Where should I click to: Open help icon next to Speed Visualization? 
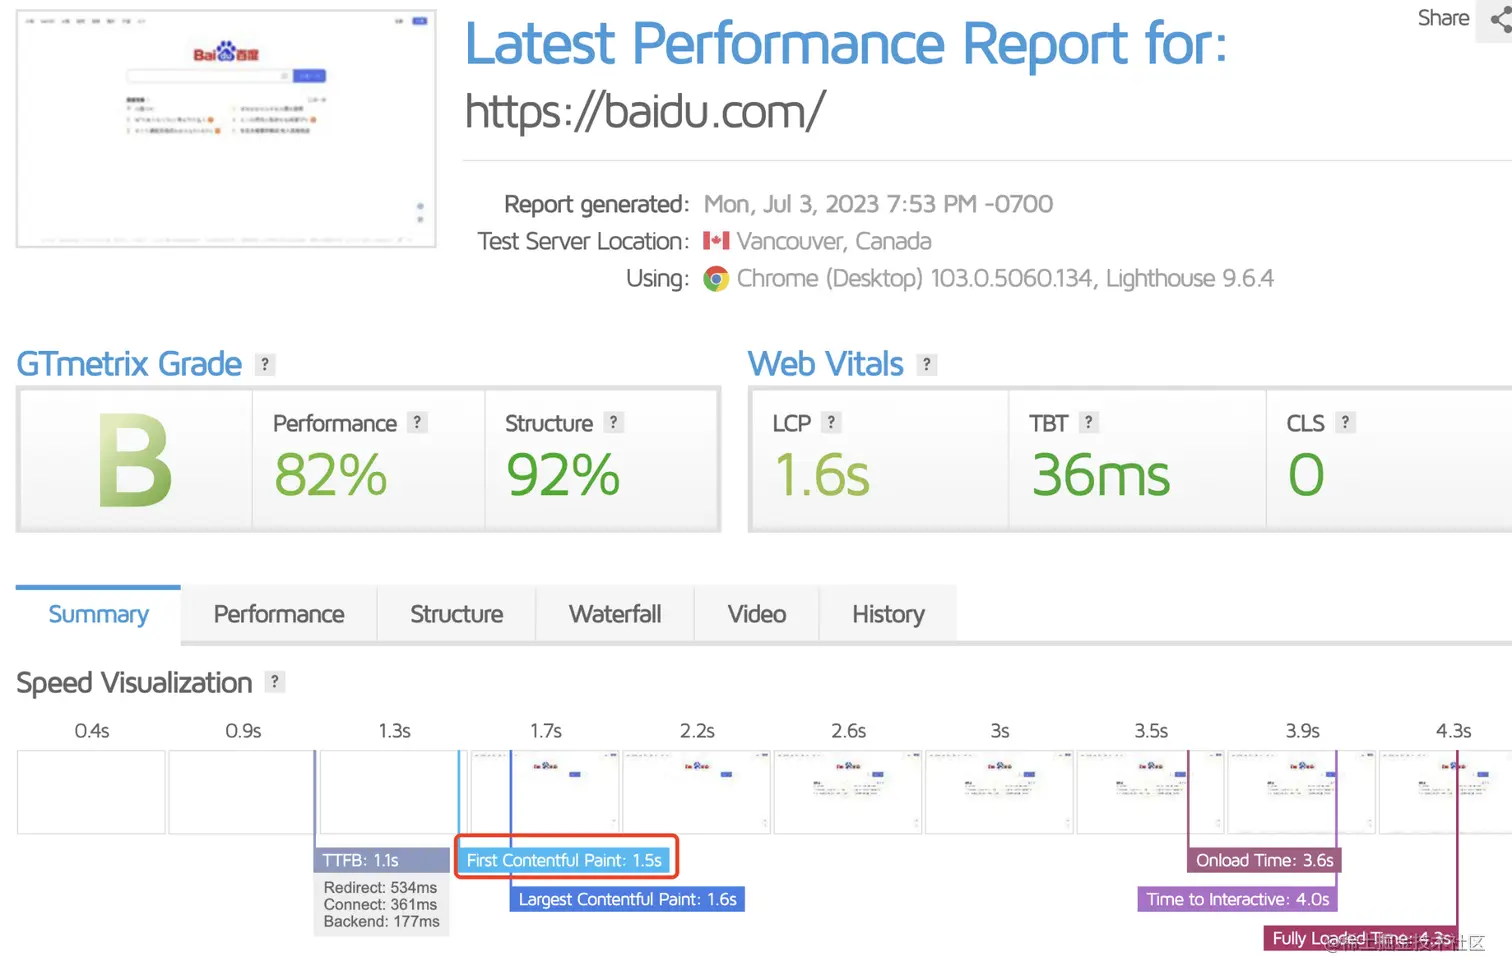pyautogui.click(x=275, y=682)
